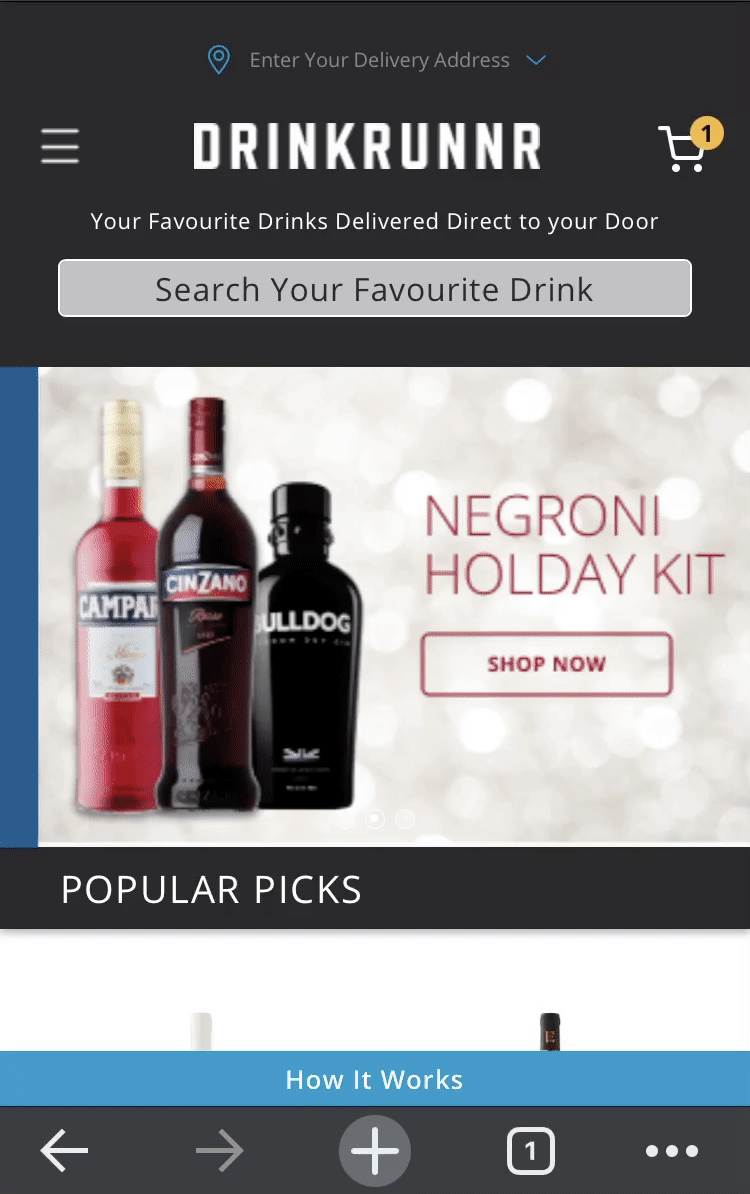Screen dimensions: 750x1194
Task: Open new tab with plus button
Action: click(x=375, y=1150)
